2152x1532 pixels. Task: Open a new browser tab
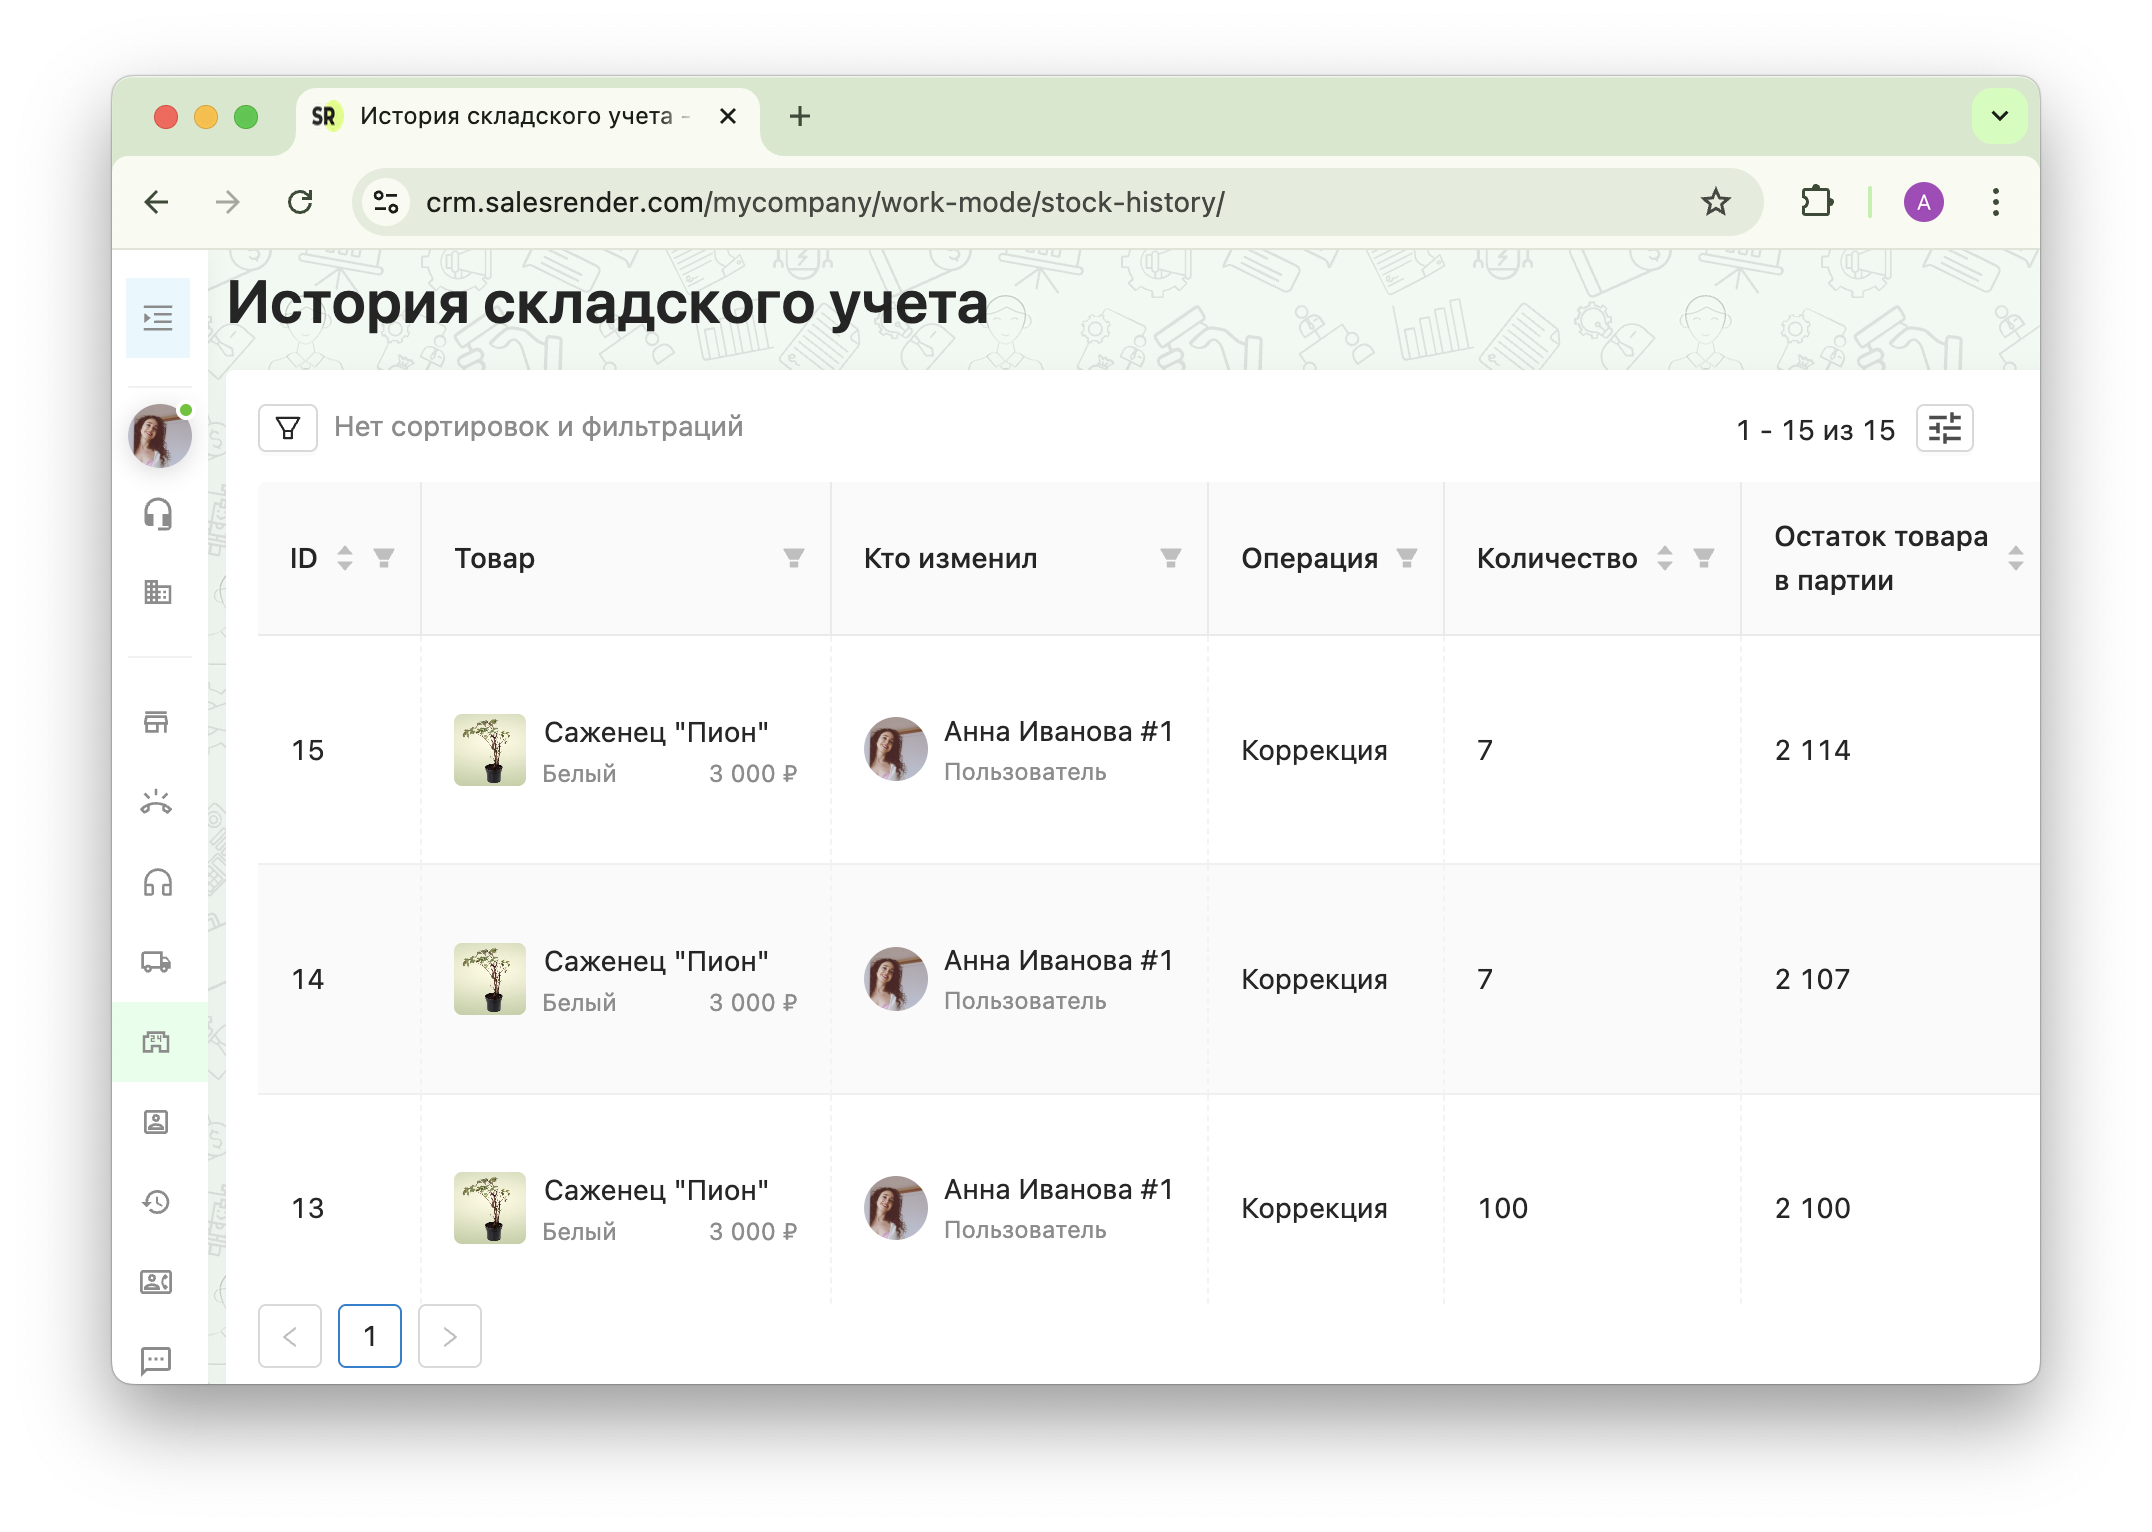click(800, 116)
